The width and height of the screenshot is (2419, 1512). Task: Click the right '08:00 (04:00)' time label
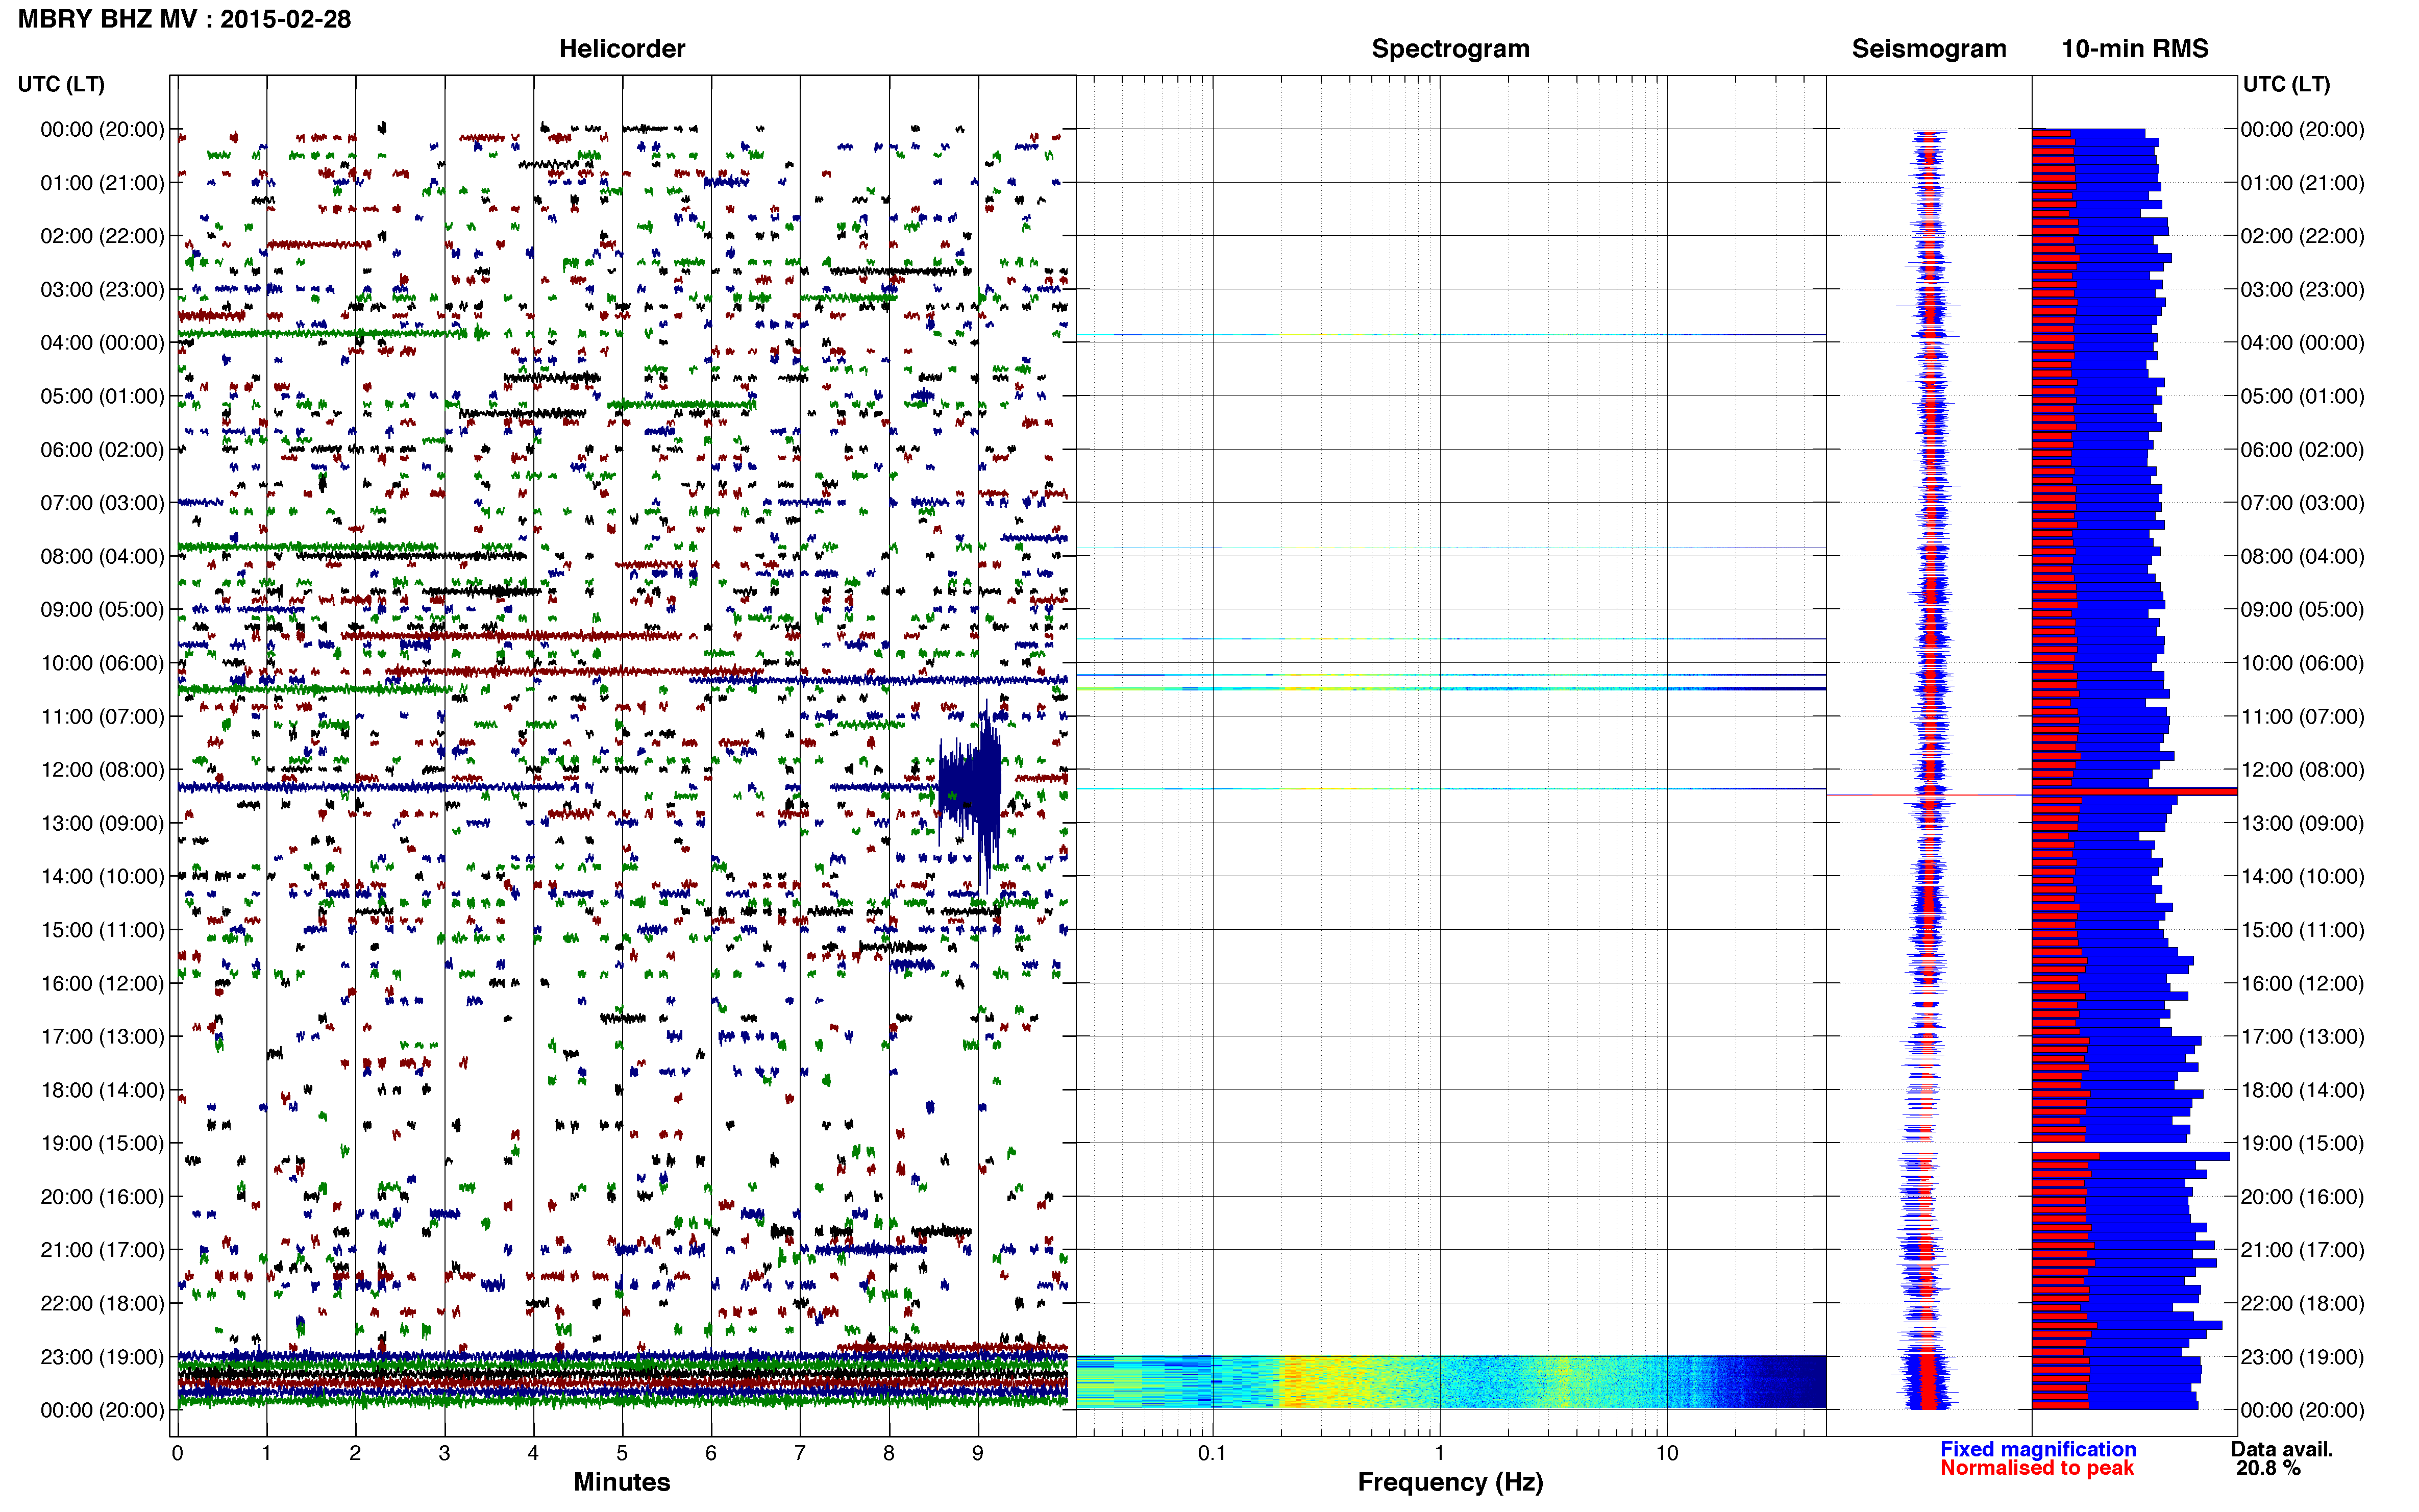pyautogui.click(x=2302, y=556)
